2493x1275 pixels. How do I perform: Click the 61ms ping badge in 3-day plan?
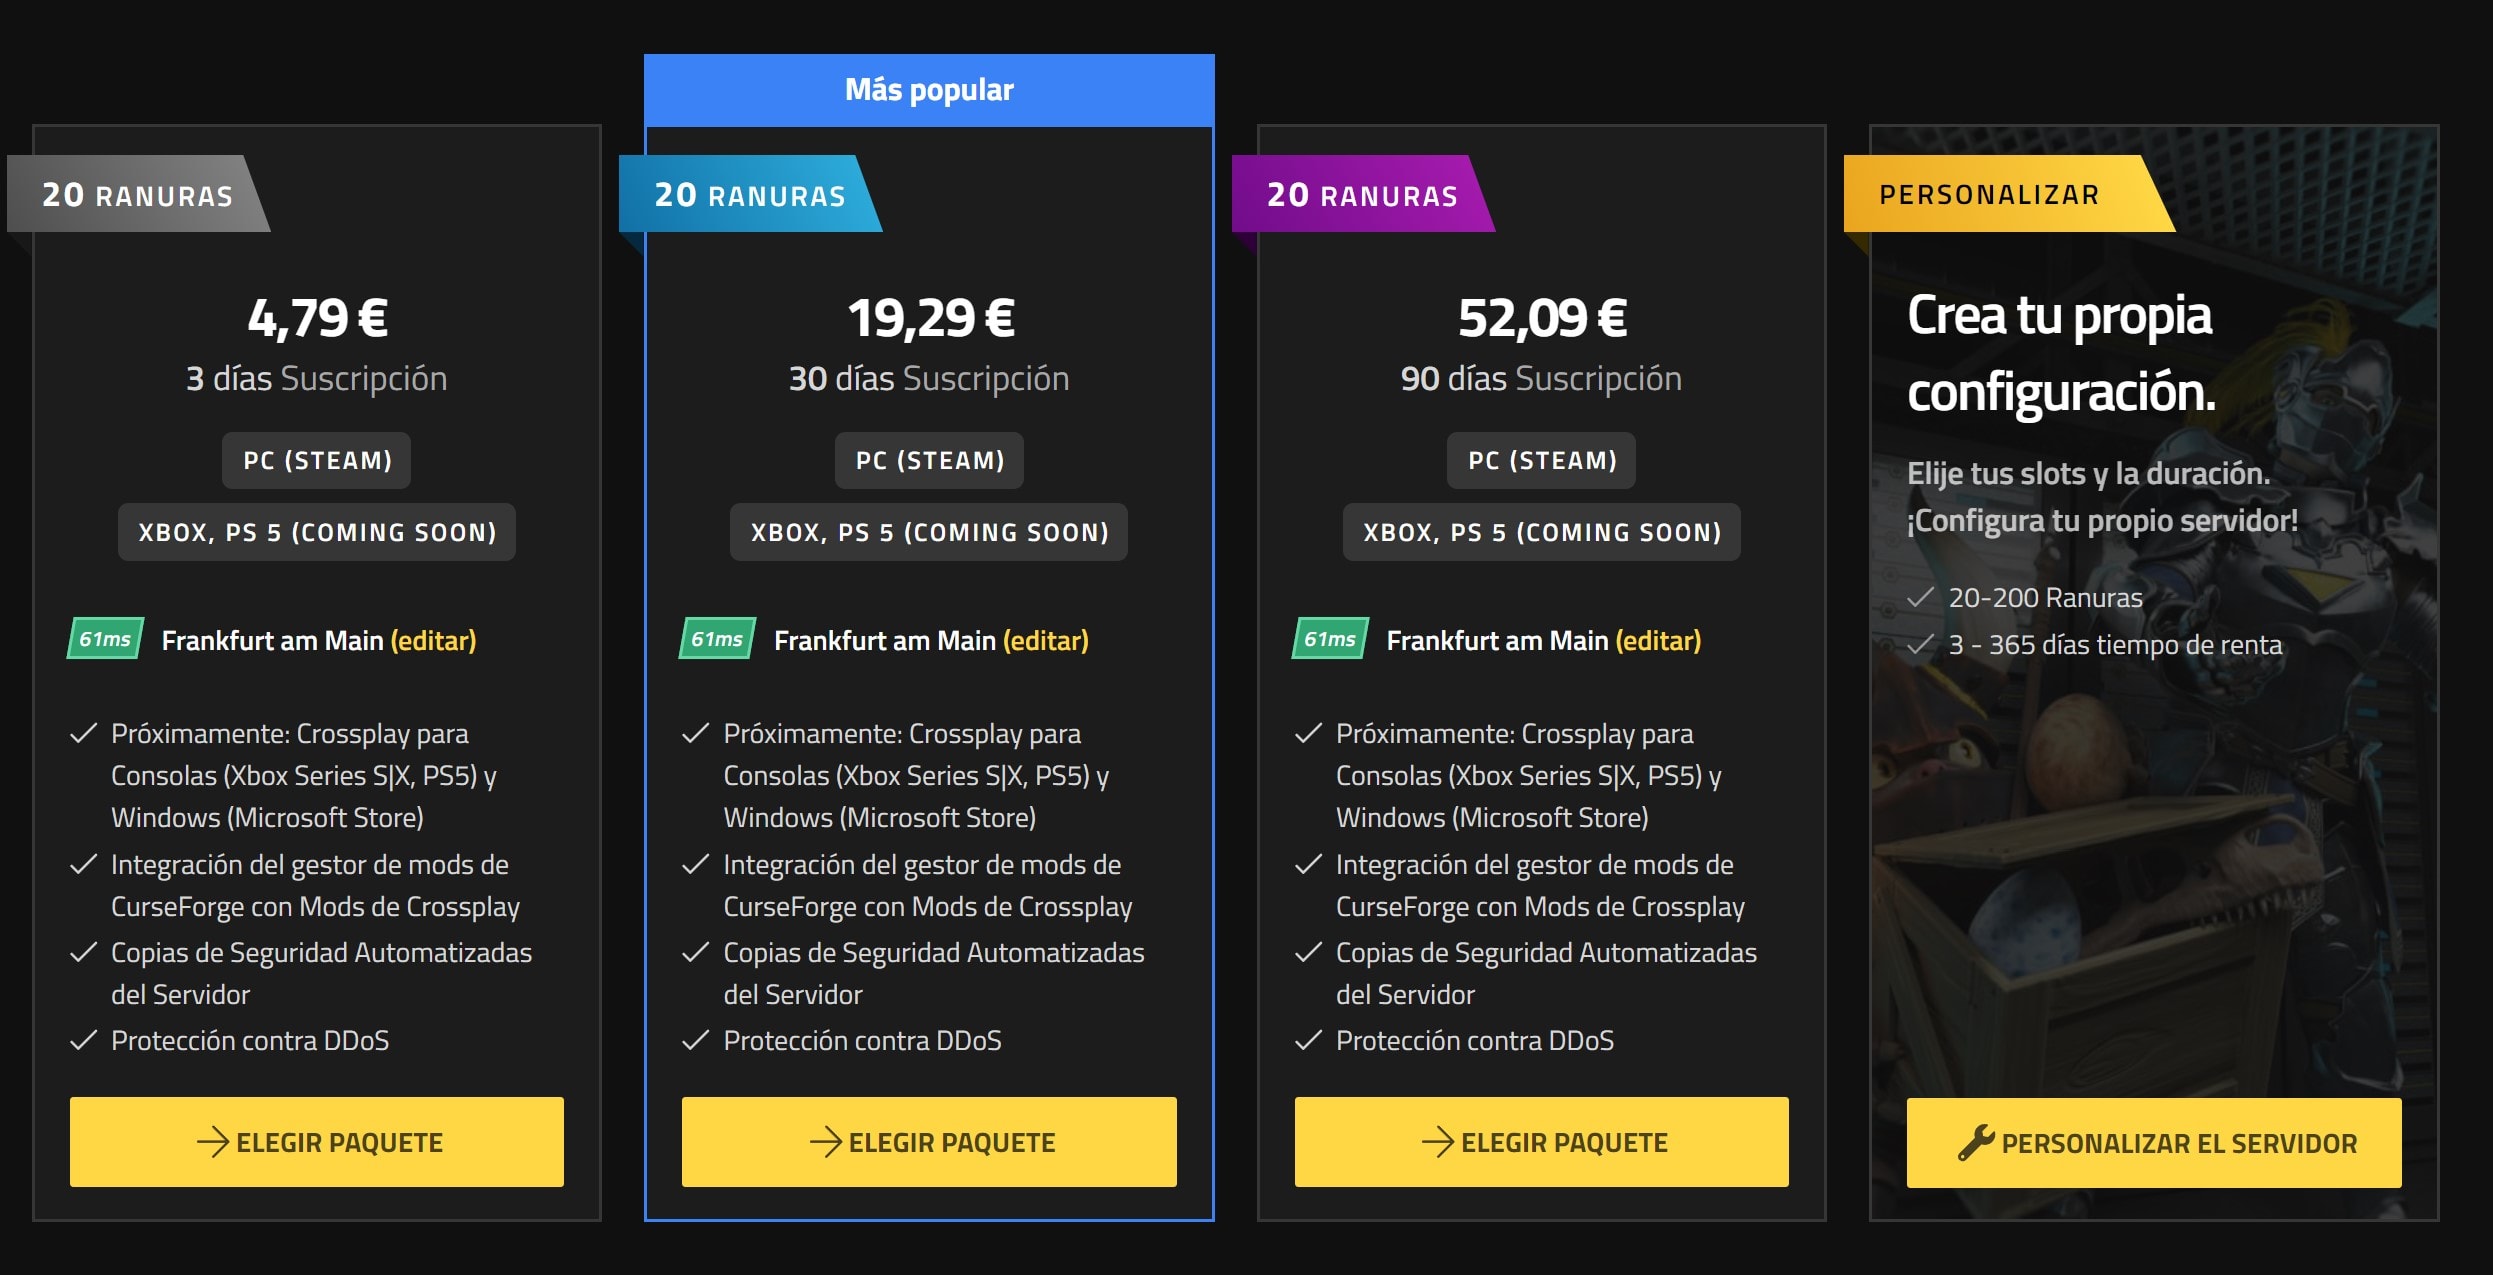[105, 639]
